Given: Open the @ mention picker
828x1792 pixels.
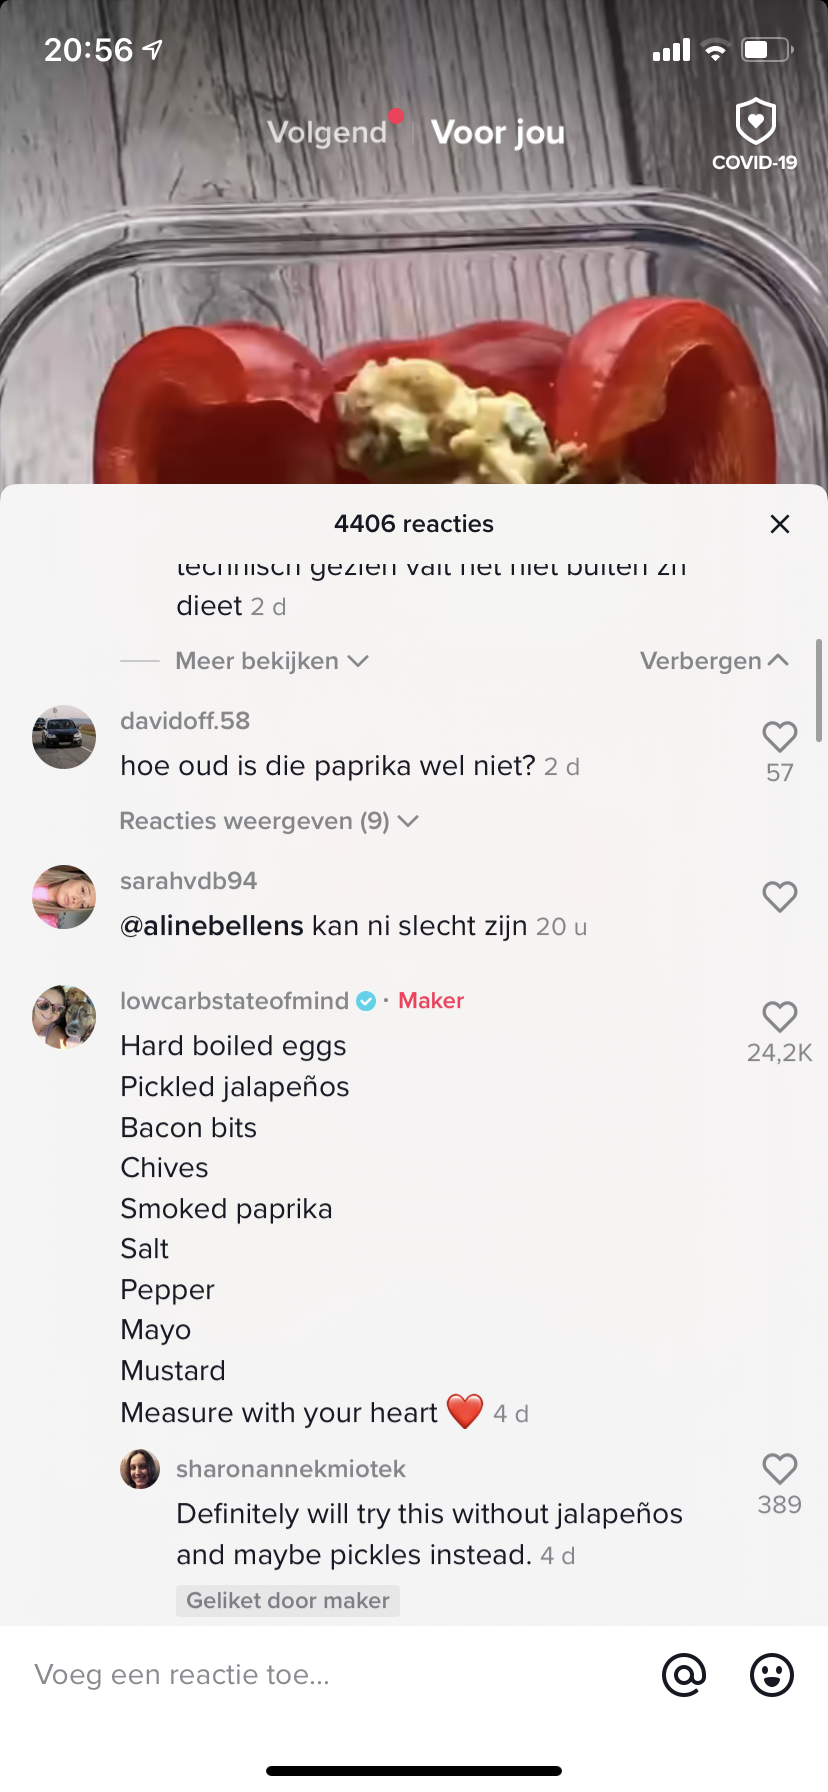Looking at the screenshot, I should (x=684, y=1674).
